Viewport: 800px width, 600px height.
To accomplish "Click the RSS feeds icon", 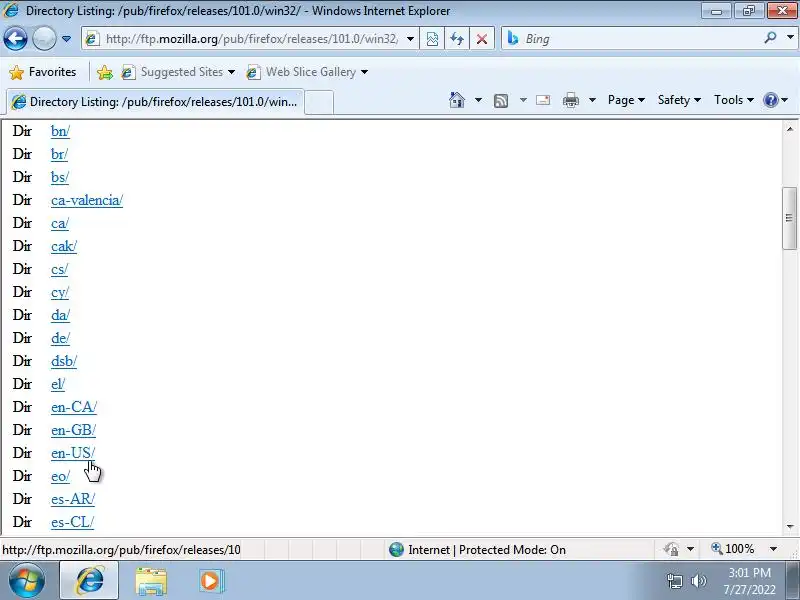I will point(501,101).
